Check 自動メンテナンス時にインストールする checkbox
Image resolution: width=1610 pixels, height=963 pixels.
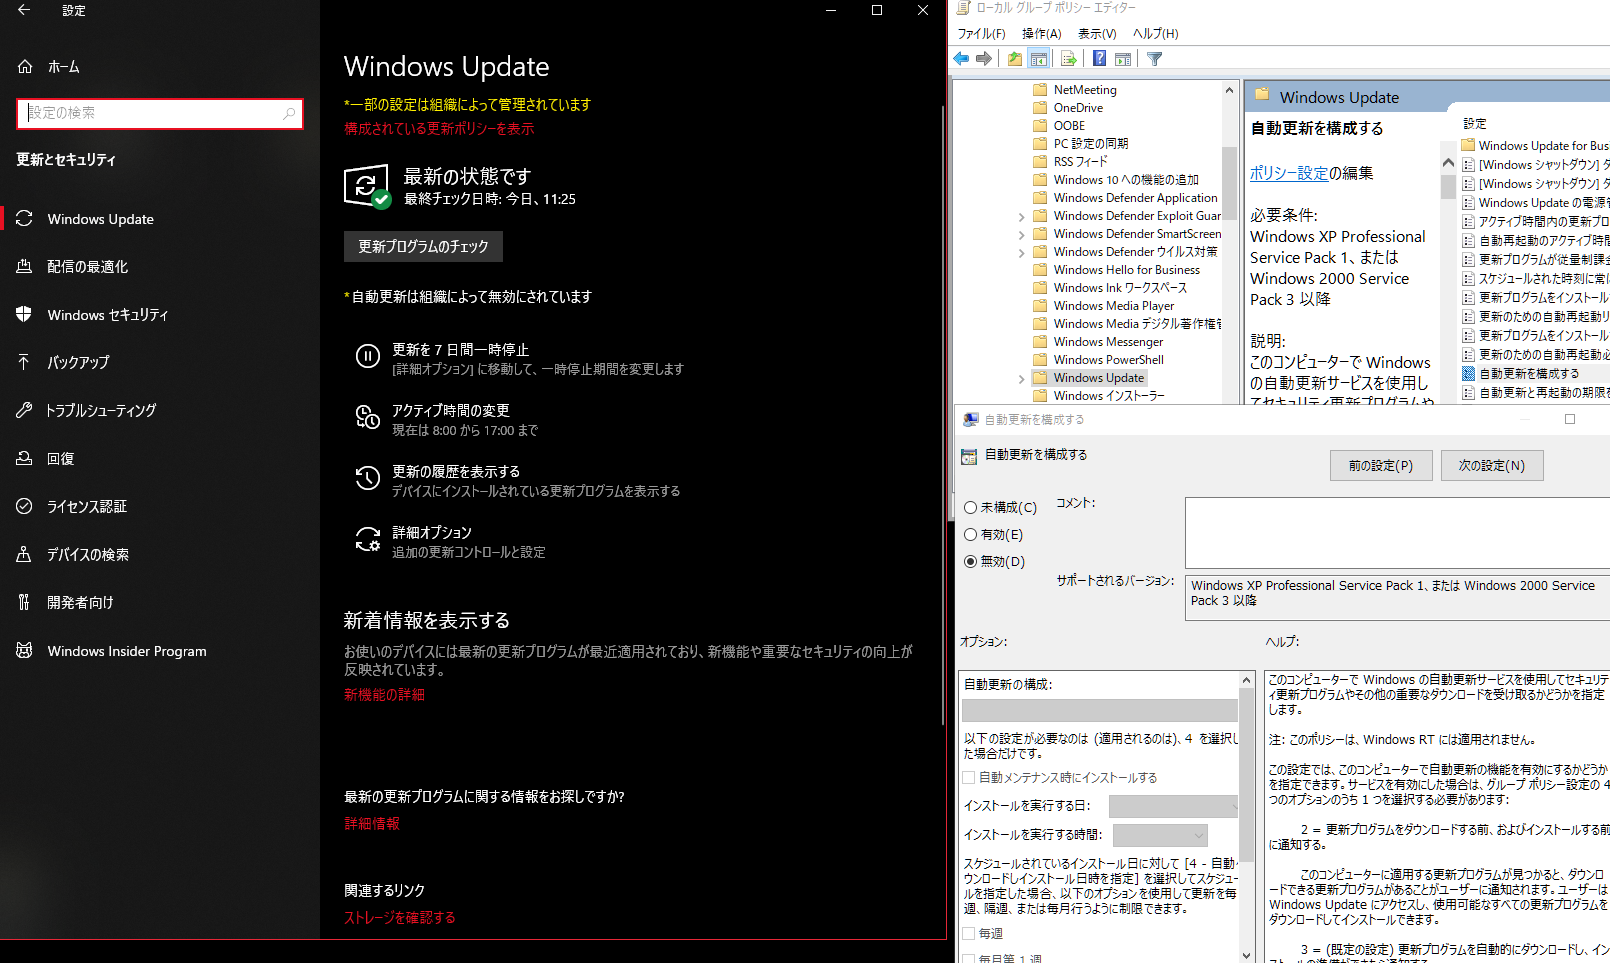(969, 778)
